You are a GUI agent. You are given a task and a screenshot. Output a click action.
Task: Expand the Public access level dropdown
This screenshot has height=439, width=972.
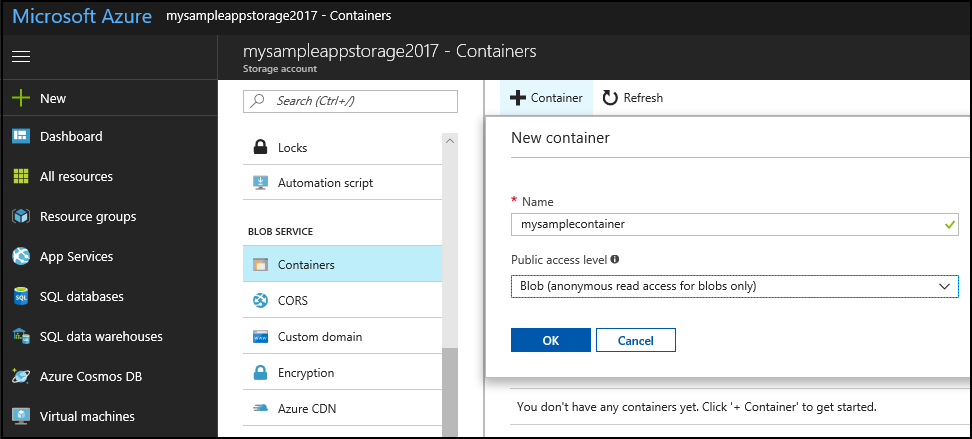[734, 286]
